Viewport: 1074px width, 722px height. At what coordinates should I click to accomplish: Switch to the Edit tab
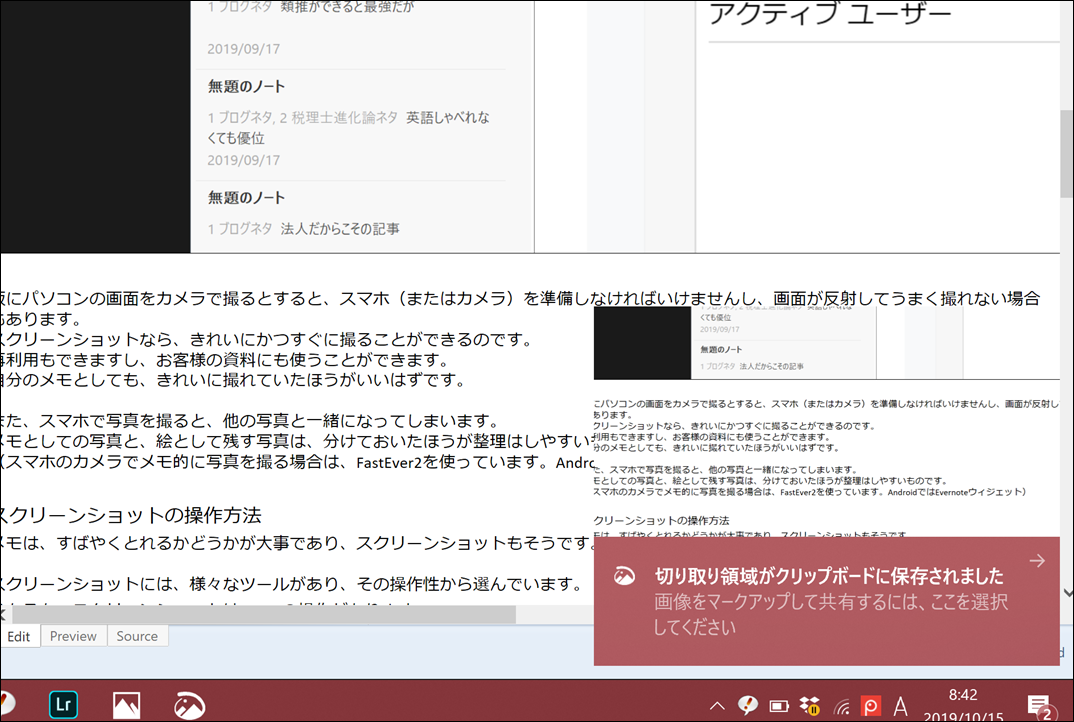[19, 636]
